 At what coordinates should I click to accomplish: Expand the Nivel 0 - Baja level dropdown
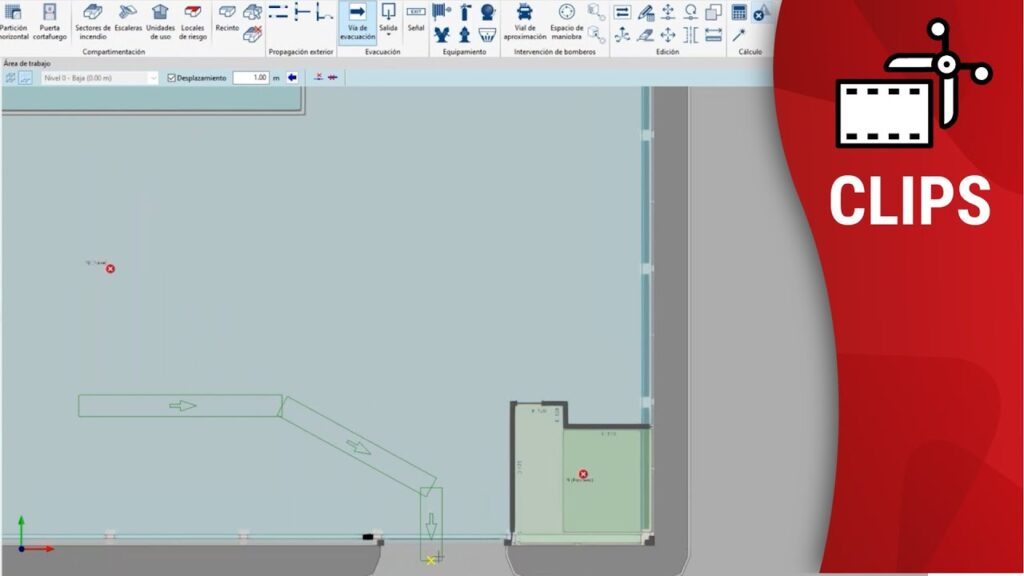coord(153,77)
